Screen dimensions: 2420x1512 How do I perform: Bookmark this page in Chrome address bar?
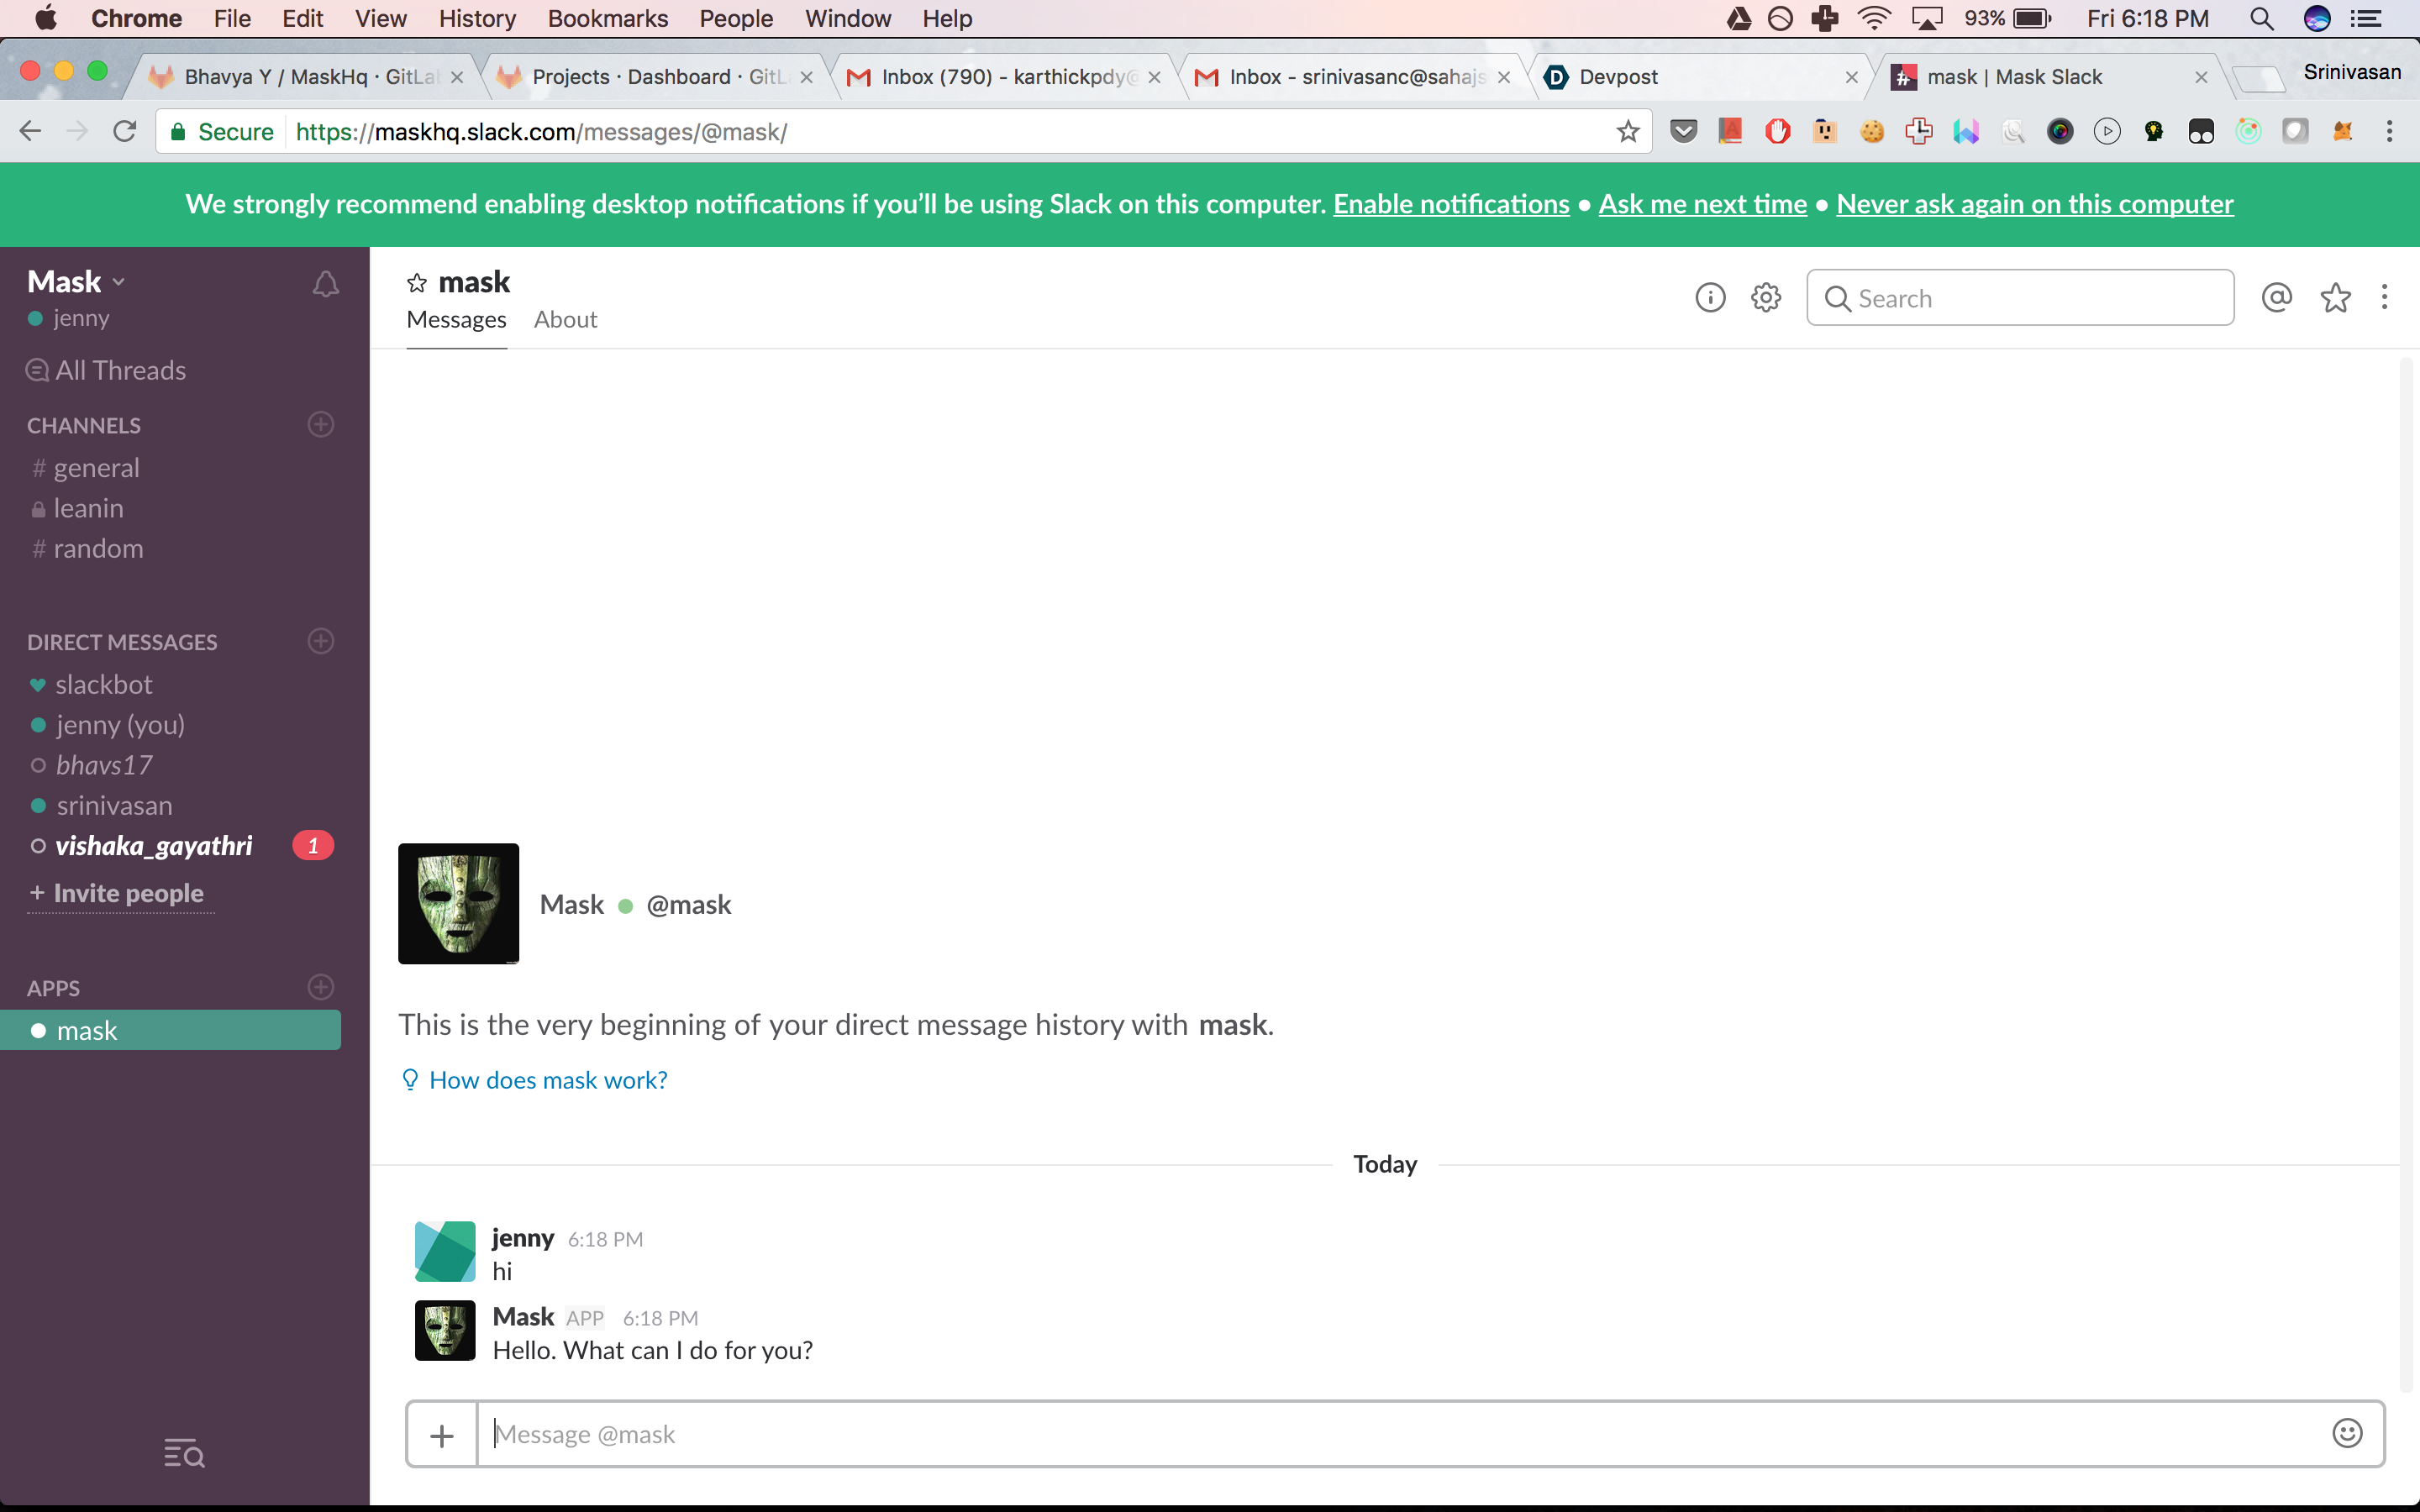point(1628,131)
